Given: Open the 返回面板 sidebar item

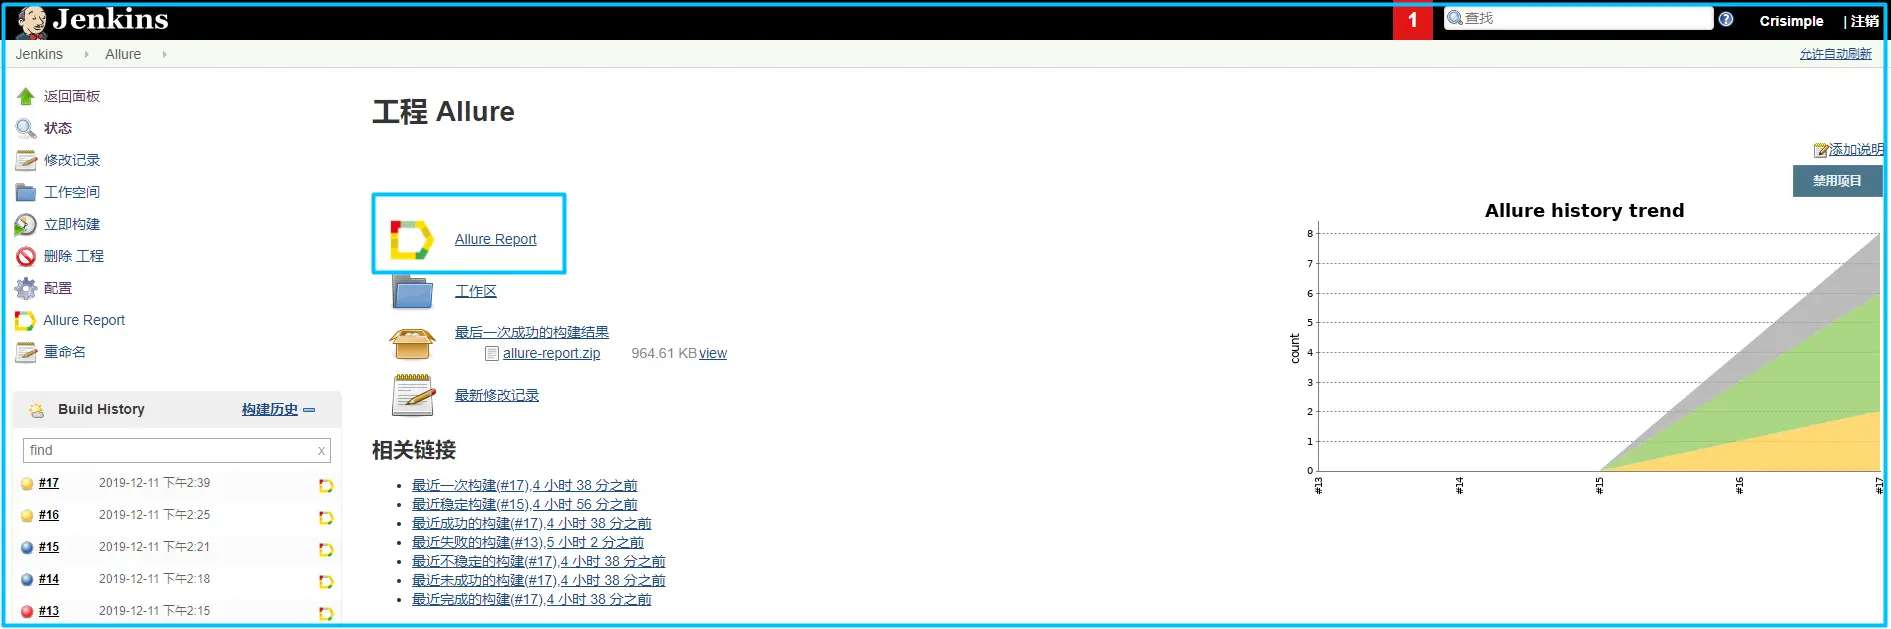Looking at the screenshot, I should point(72,96).
